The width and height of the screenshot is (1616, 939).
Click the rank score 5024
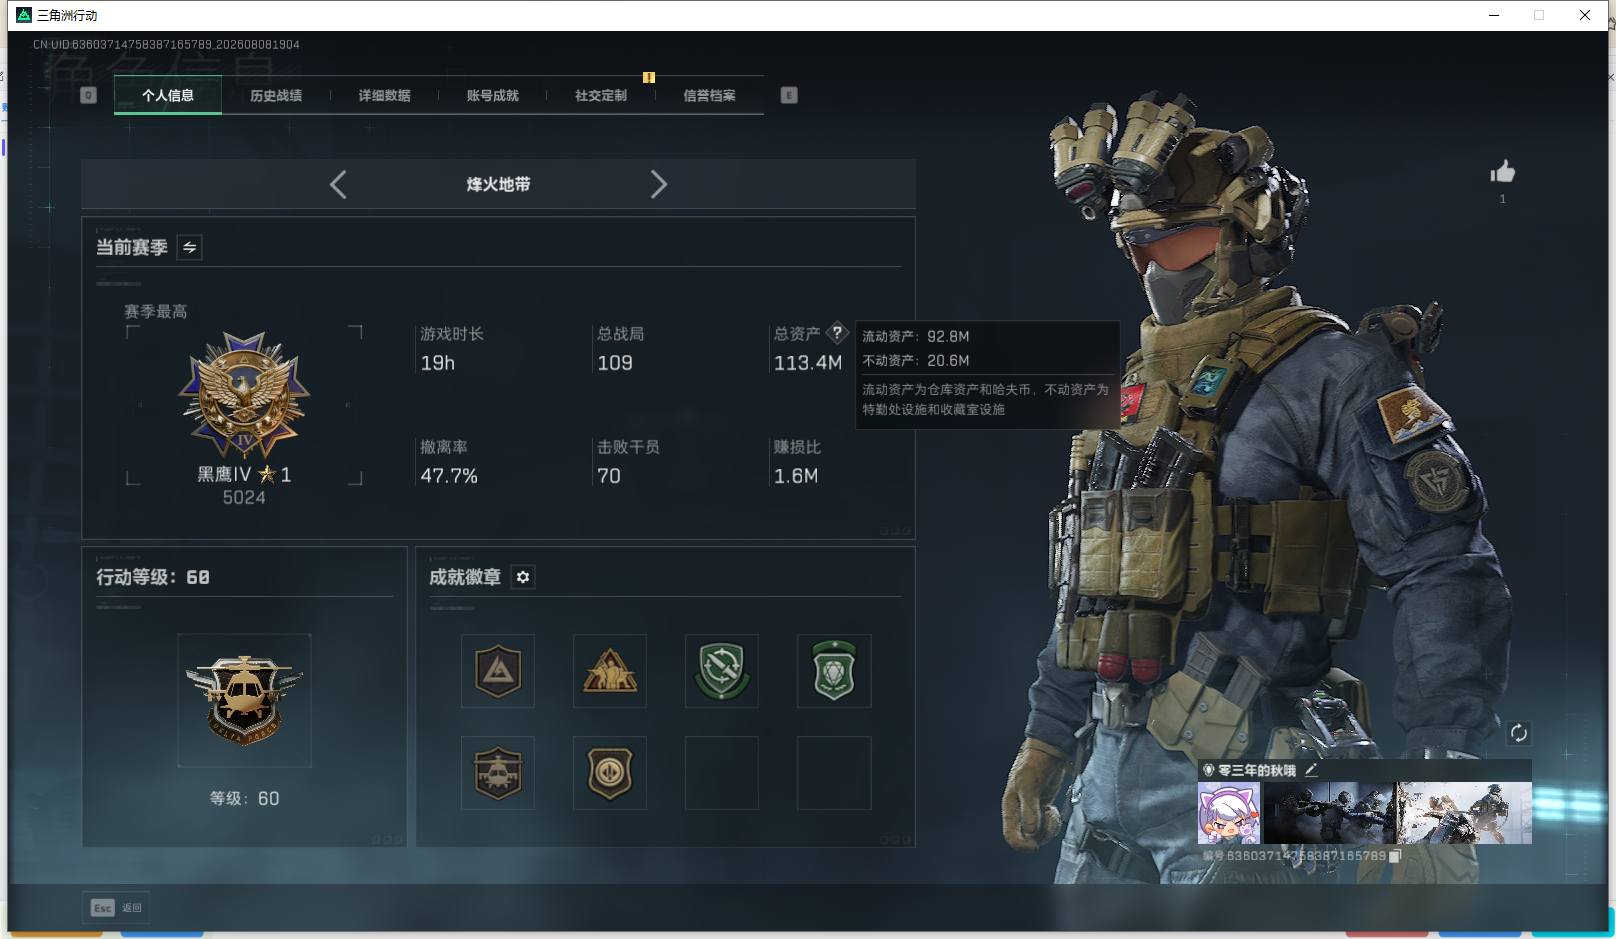click(x=244, y=498)
